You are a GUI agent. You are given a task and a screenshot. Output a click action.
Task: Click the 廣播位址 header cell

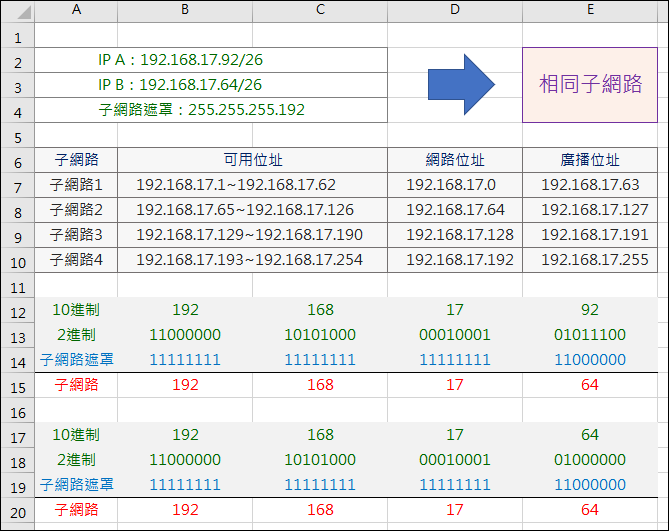click(x=590, y=160)
